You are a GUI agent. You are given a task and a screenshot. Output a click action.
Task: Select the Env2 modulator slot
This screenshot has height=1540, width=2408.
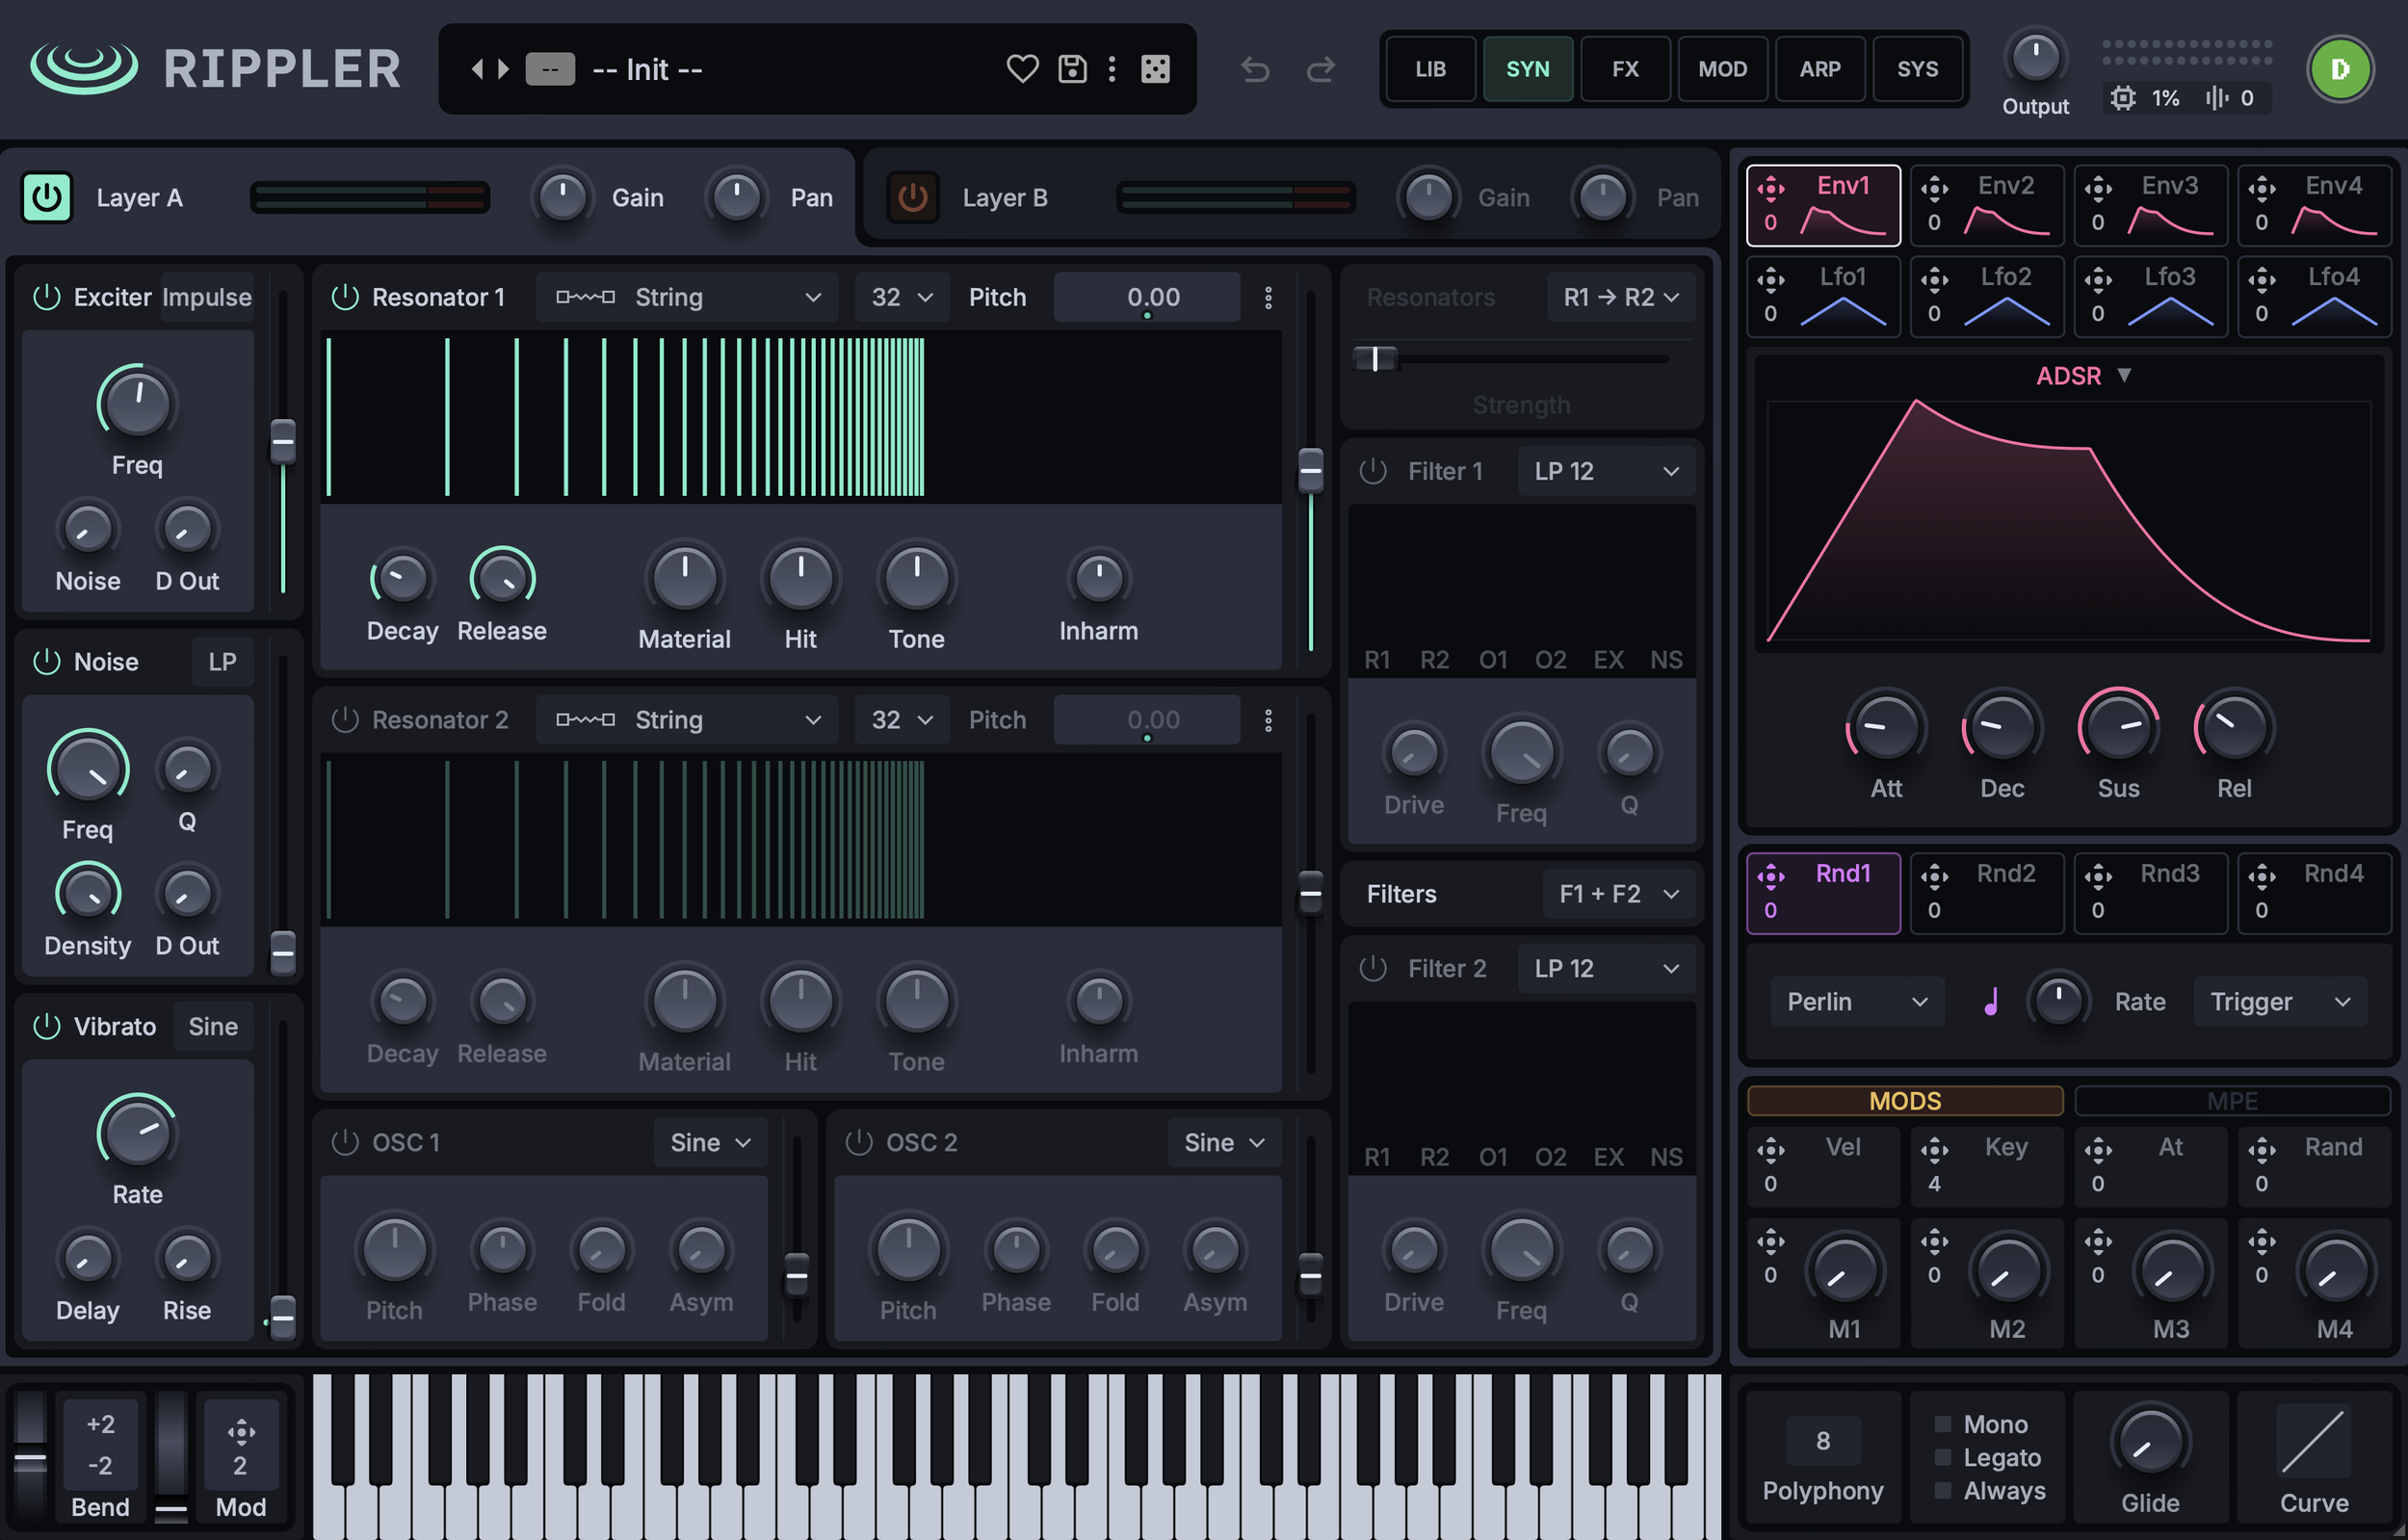[x=1986, y=205]
